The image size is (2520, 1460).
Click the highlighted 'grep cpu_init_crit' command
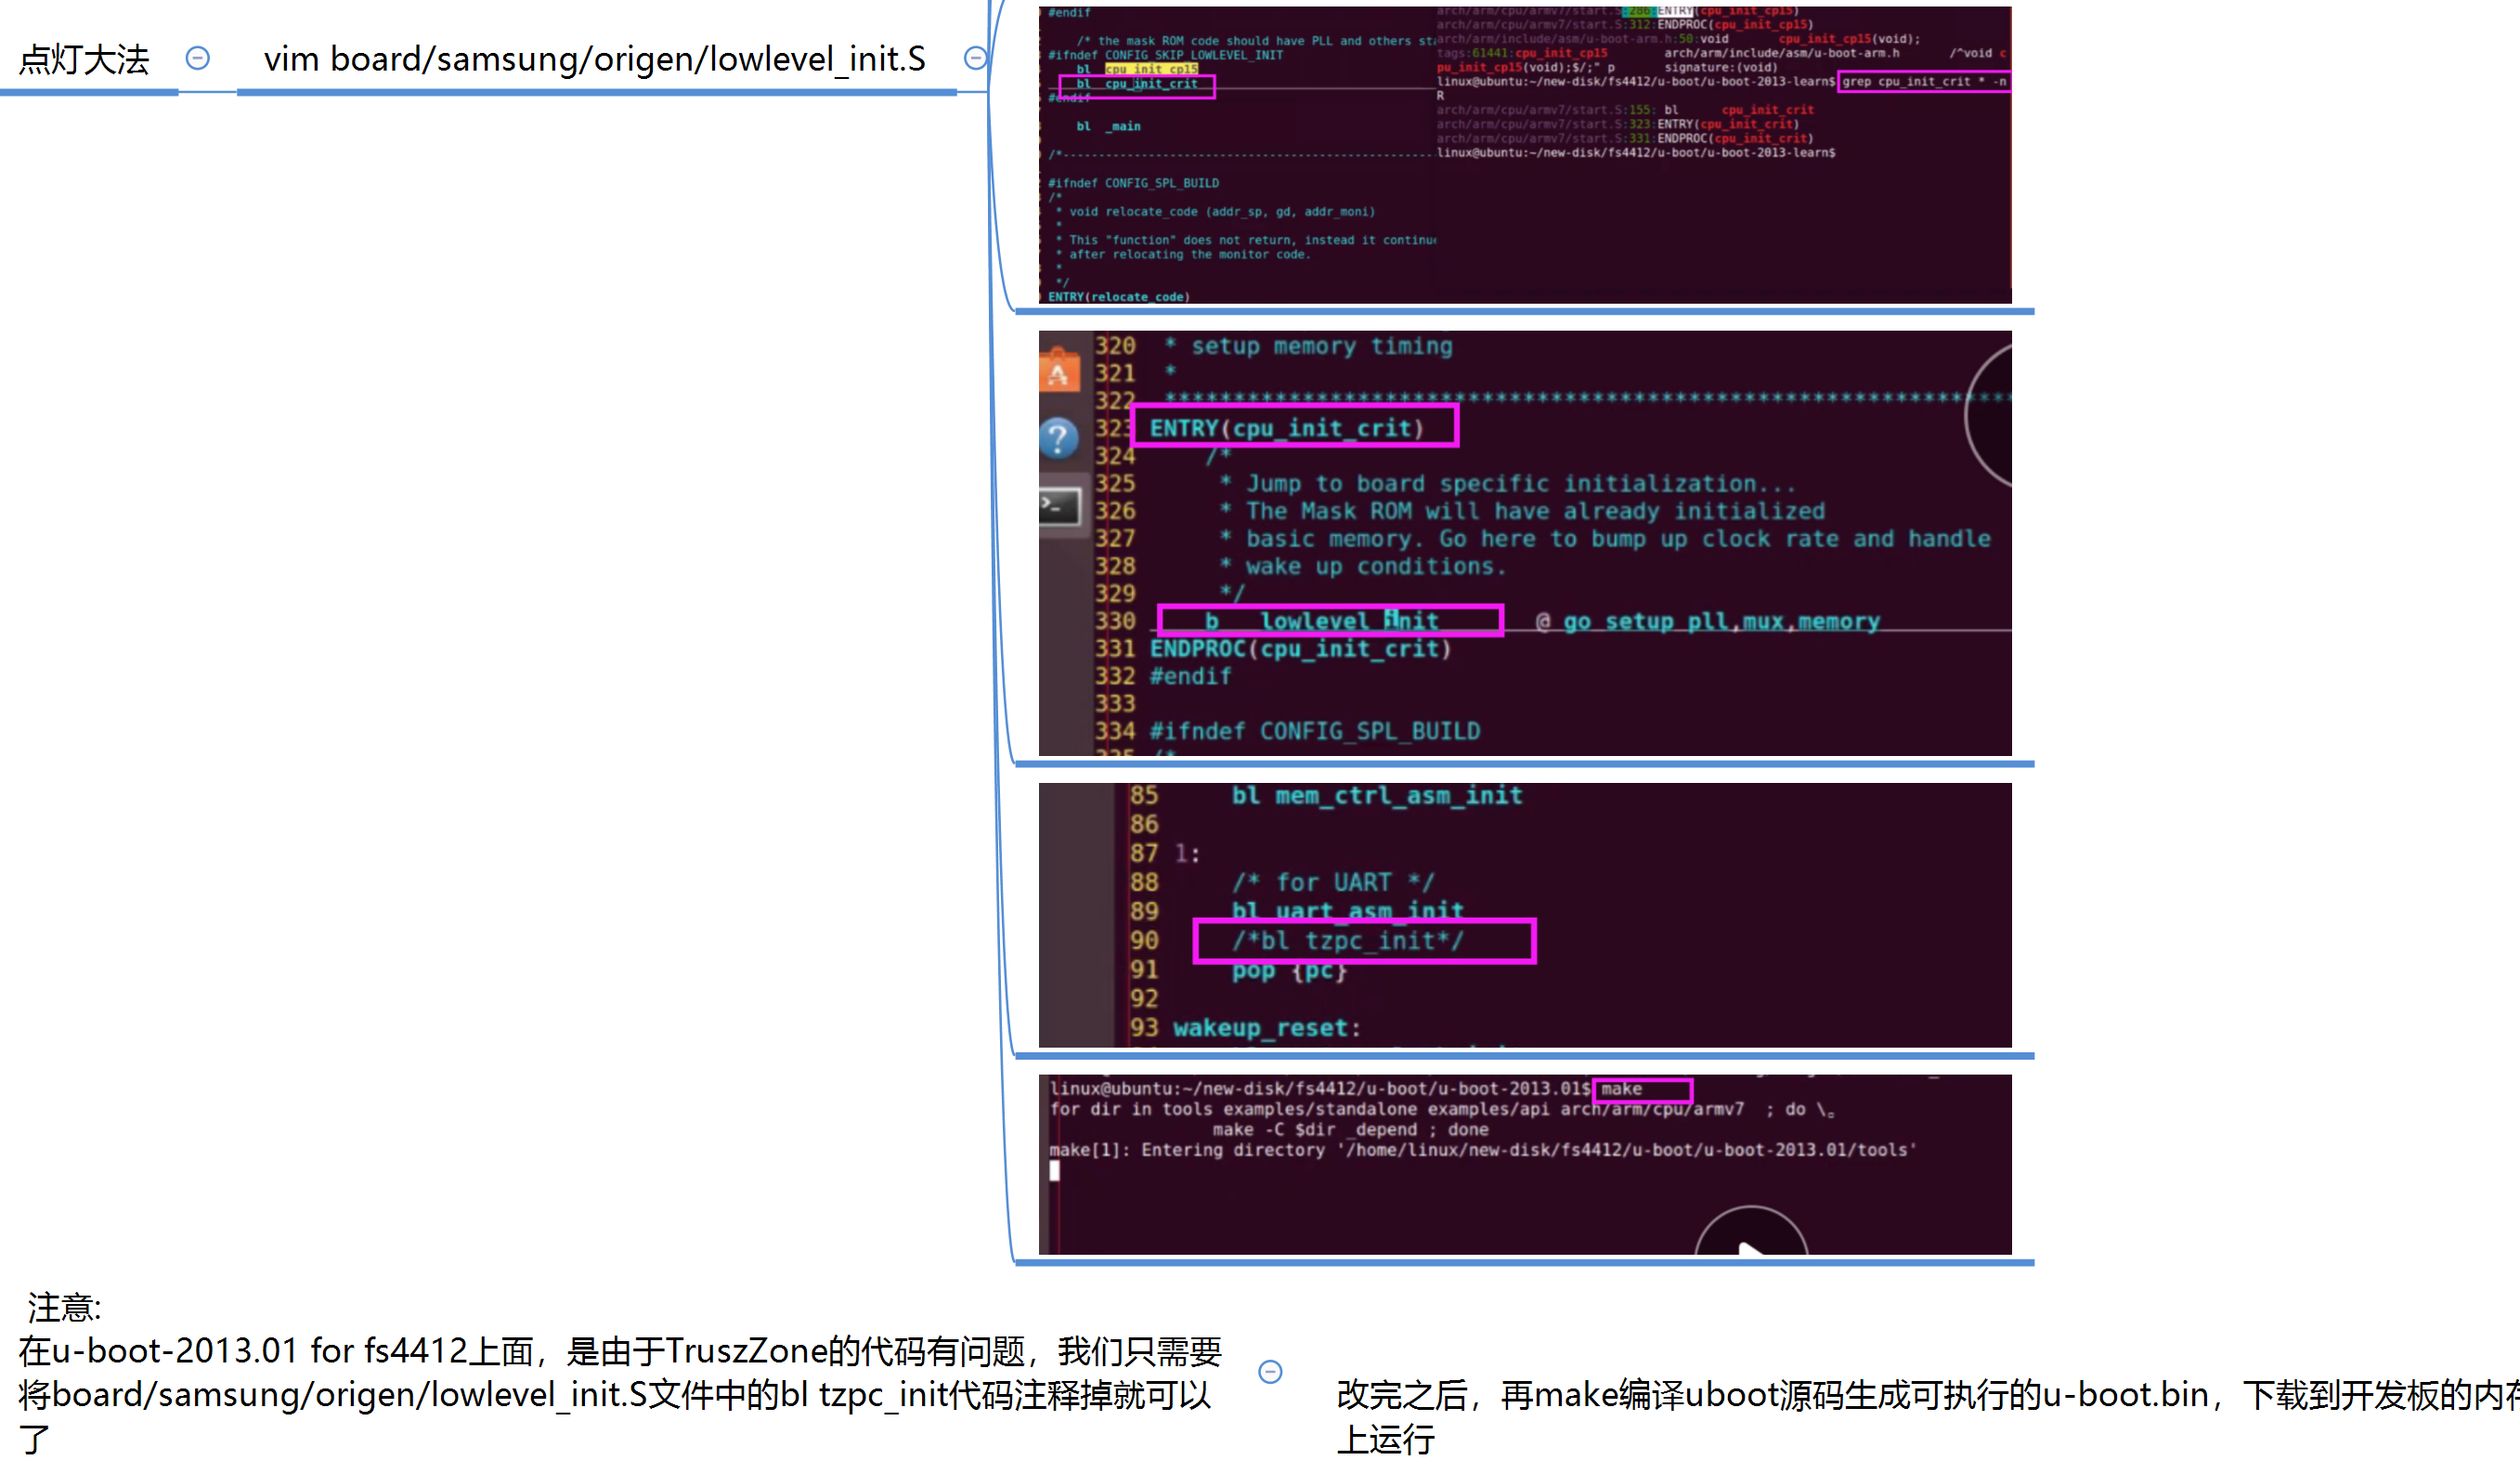coord(1923,82)
